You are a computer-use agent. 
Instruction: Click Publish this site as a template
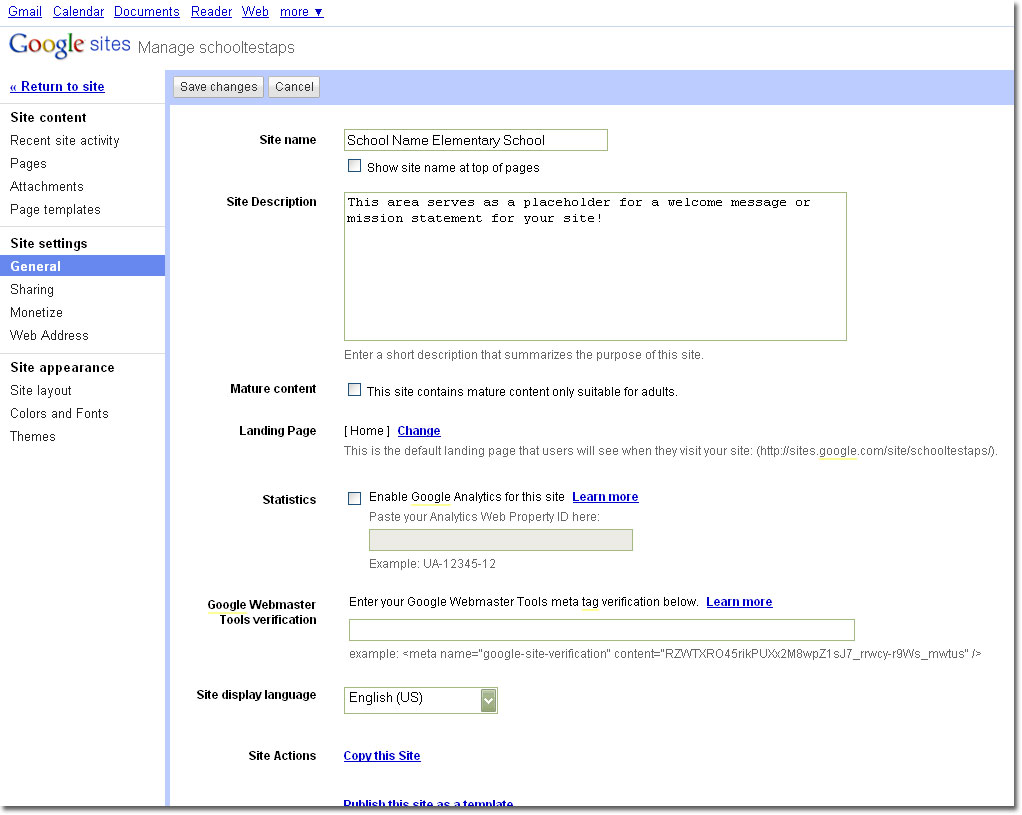[428, 804]
